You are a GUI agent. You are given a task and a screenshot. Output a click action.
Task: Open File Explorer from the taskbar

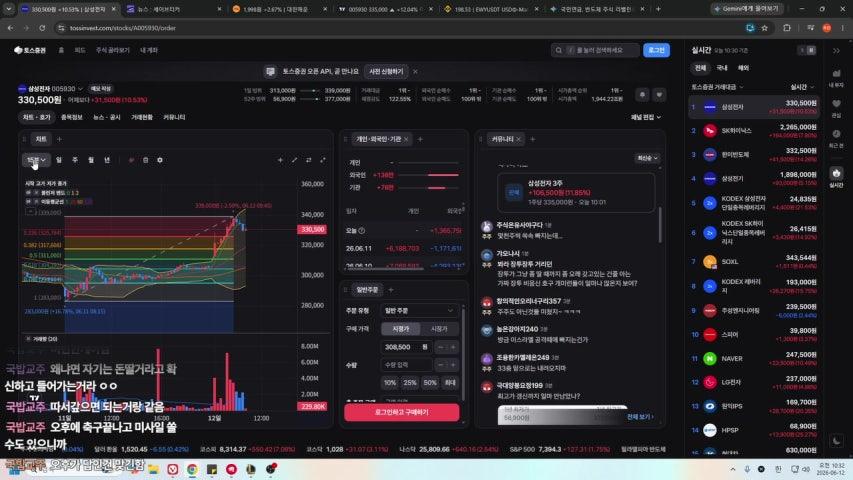tap(153, 469)
